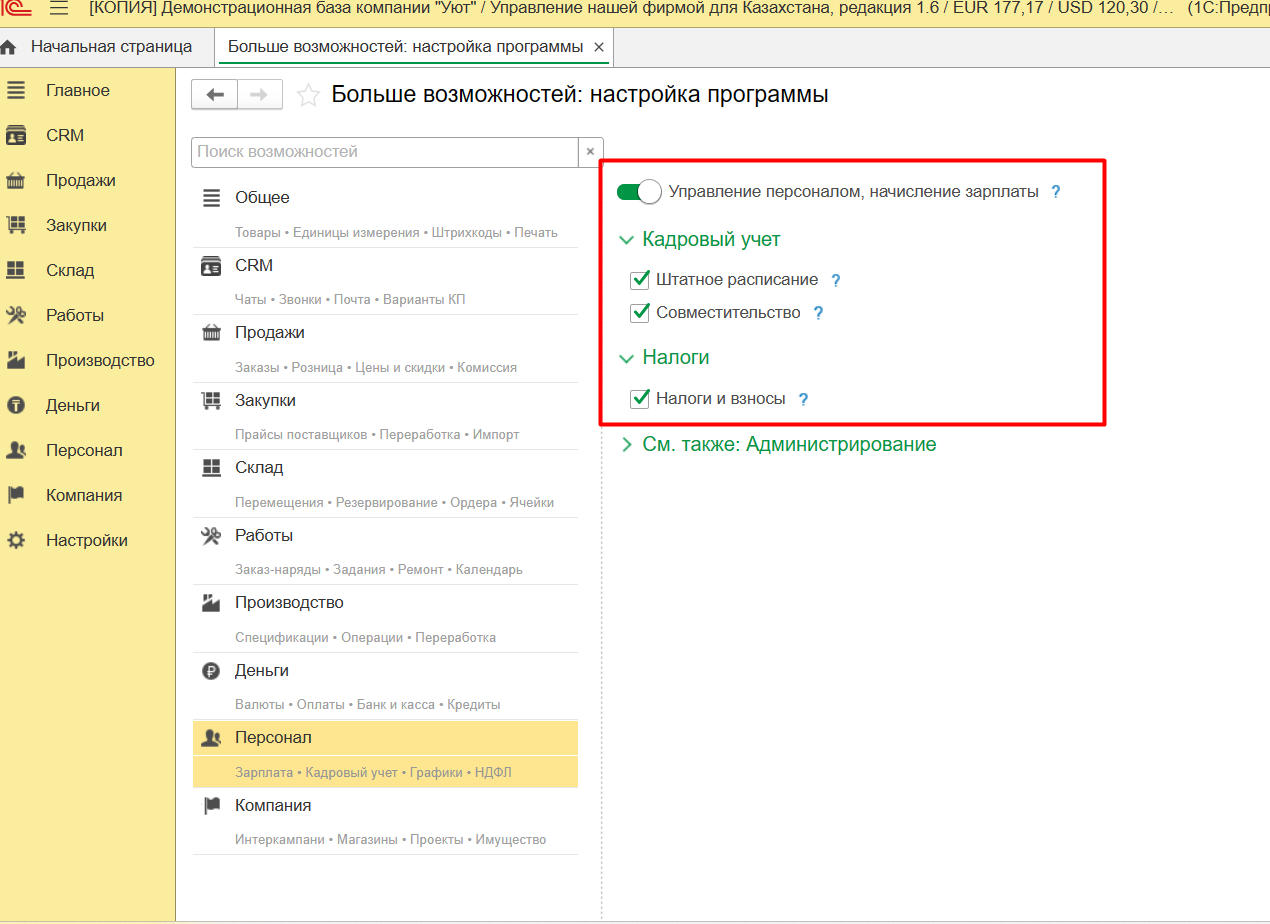Viewport: 1270px width, 924px height.
Task: Open the hamburger main menu icon
Action: tap(59, 9)
